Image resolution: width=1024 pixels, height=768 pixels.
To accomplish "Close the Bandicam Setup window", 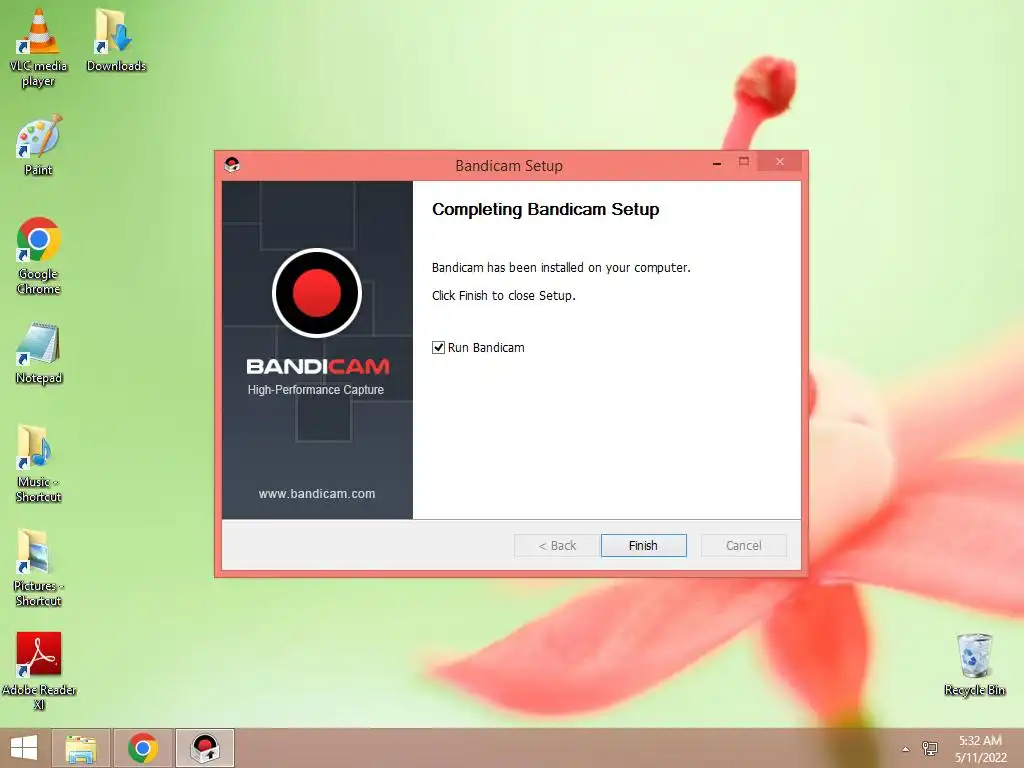I will click(x=780, y=162).
